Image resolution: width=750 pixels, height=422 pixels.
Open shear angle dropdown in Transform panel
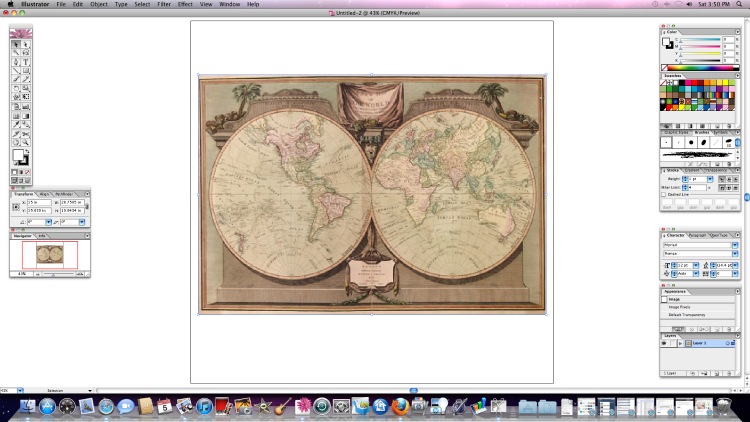82,222
